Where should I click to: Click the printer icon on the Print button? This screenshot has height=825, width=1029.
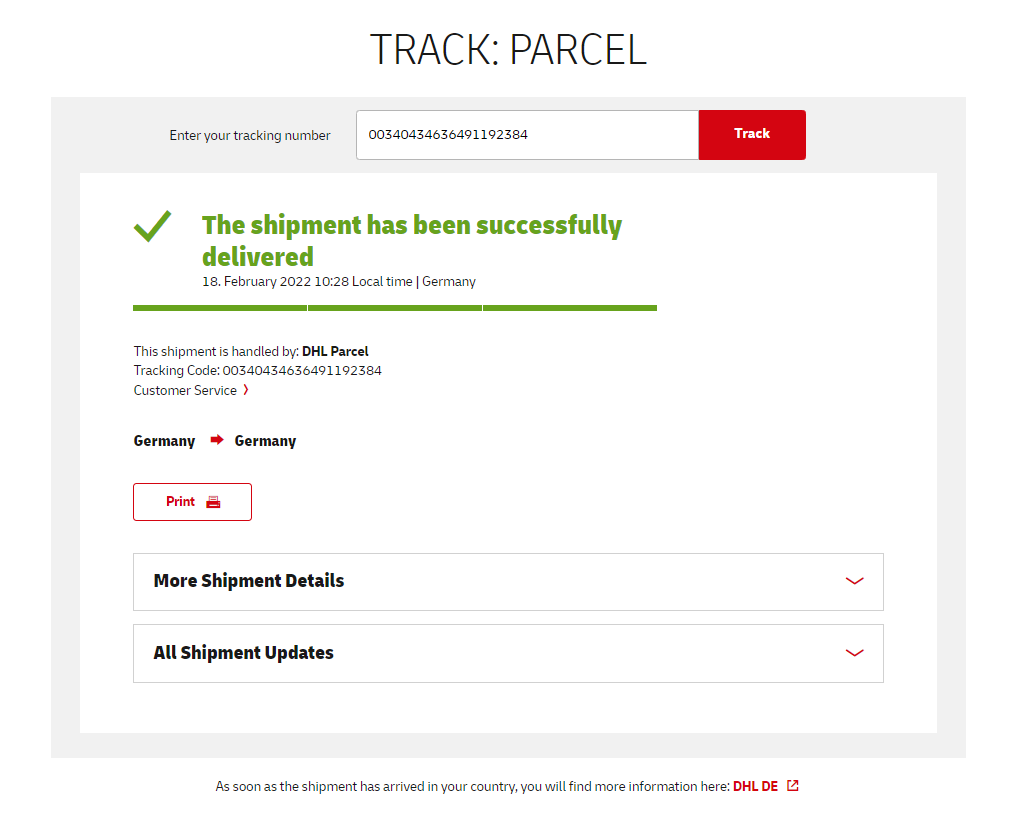click(x=213, y=502)
